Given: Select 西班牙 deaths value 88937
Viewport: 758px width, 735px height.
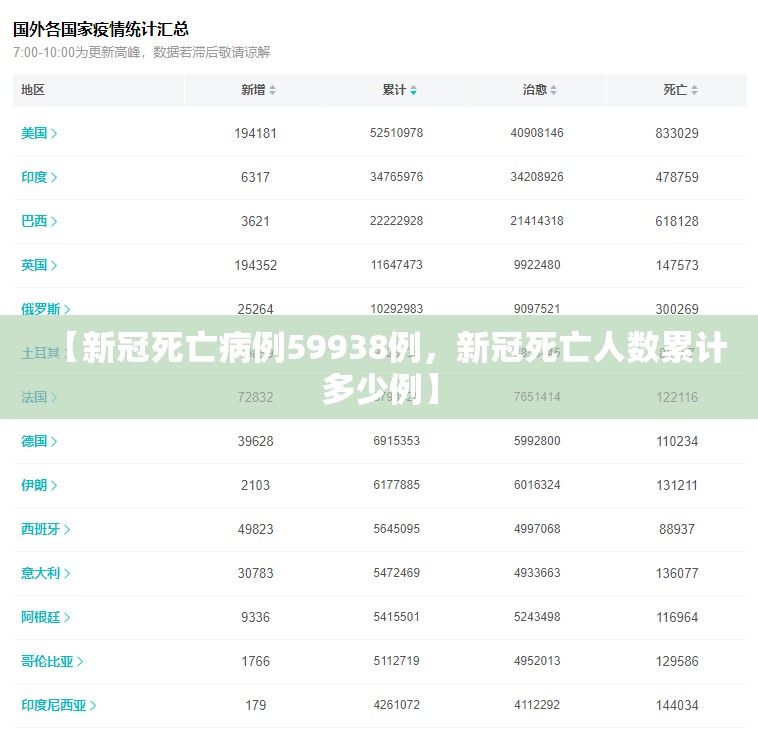Looking at the screenshot, I should pyautogui.click(x=677, y=529).
